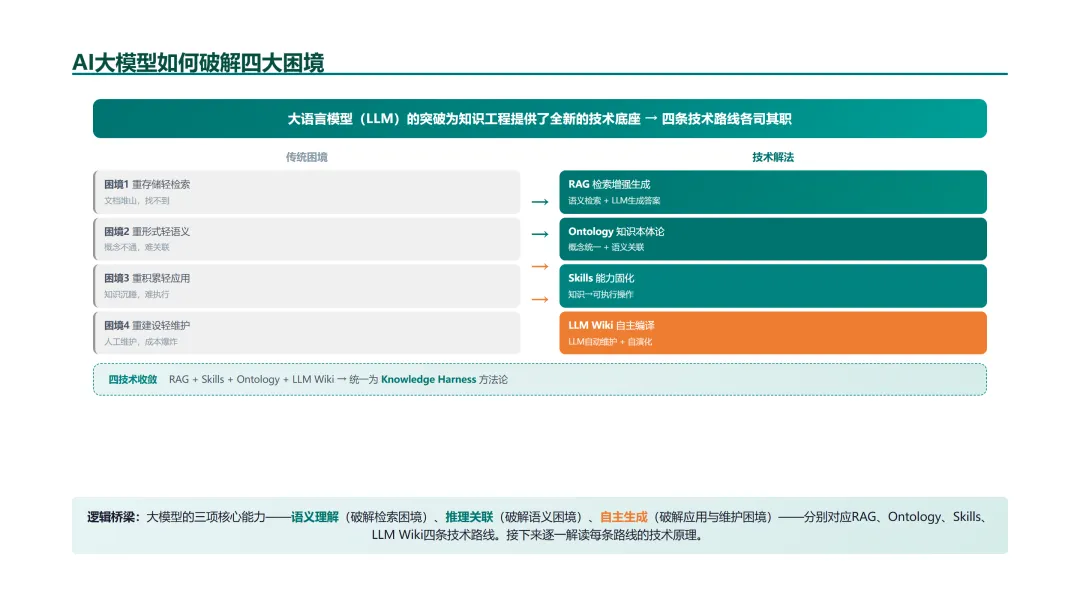
Task: Click the subtitle "LLM自动维护 + 自演化"
Action: [610, 342]
